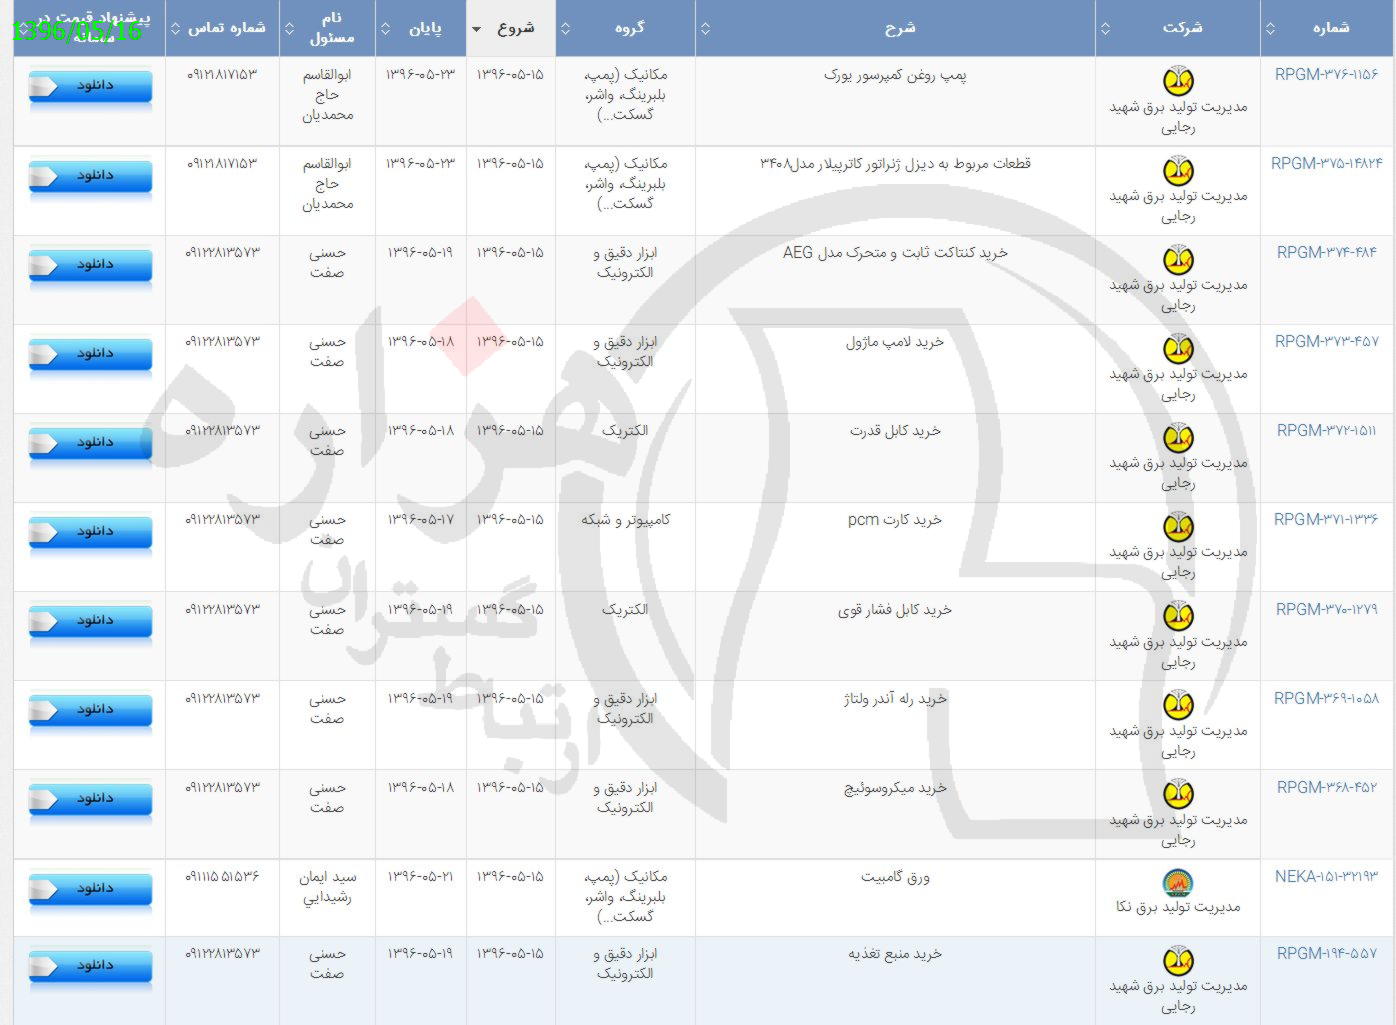The height and width of the screenshot is (1025, 1396).
Task: Click the company logo in row RPGM-370-1279
Action: click(x=1179, y=616)
